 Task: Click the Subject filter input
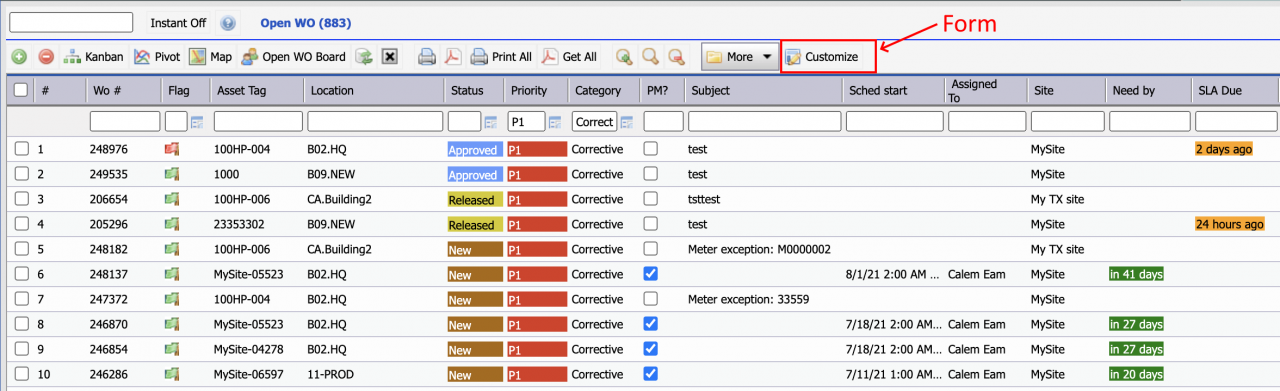coord(764,122)
